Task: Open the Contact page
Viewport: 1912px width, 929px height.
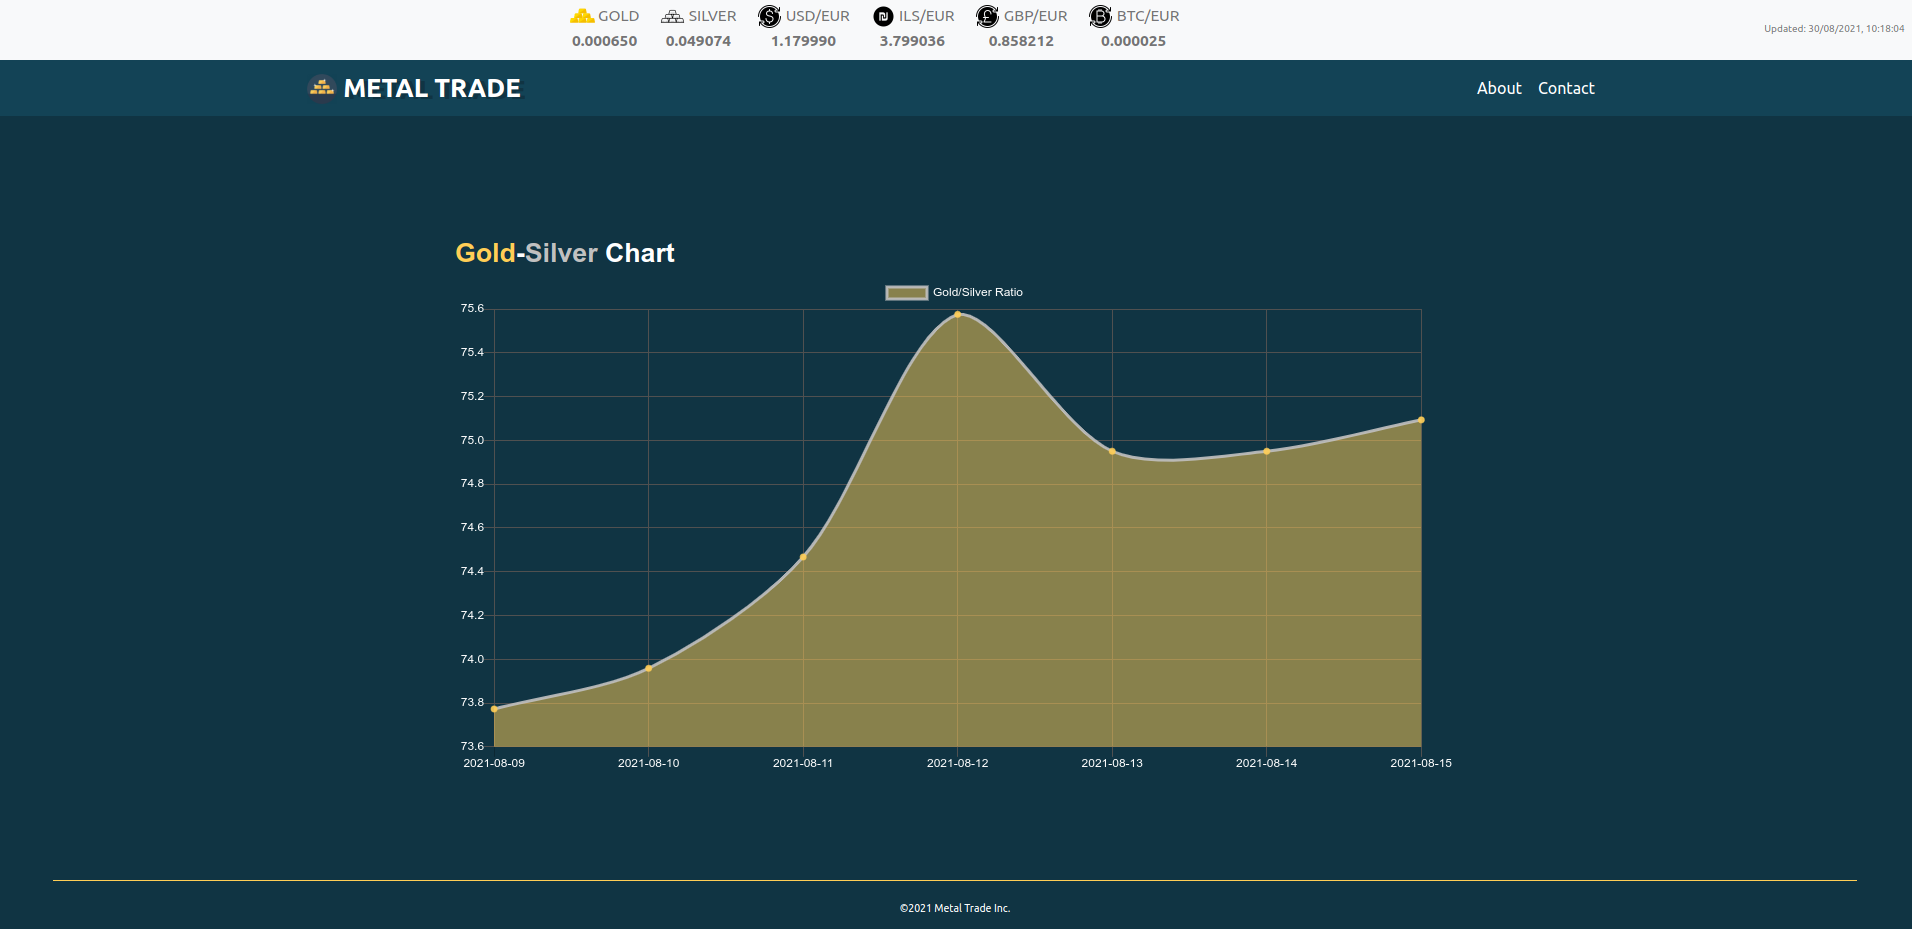Action: (x=1565, y=88)
